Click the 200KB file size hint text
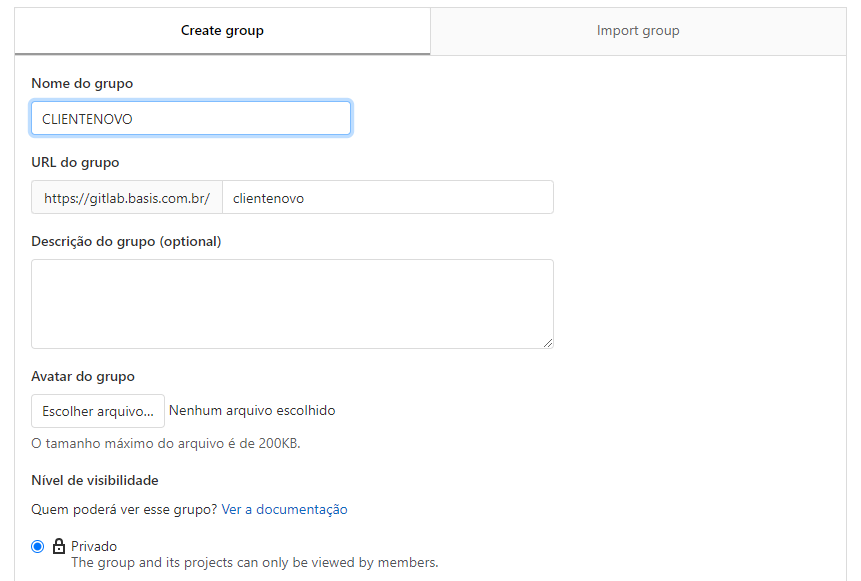 pos(166,443)
